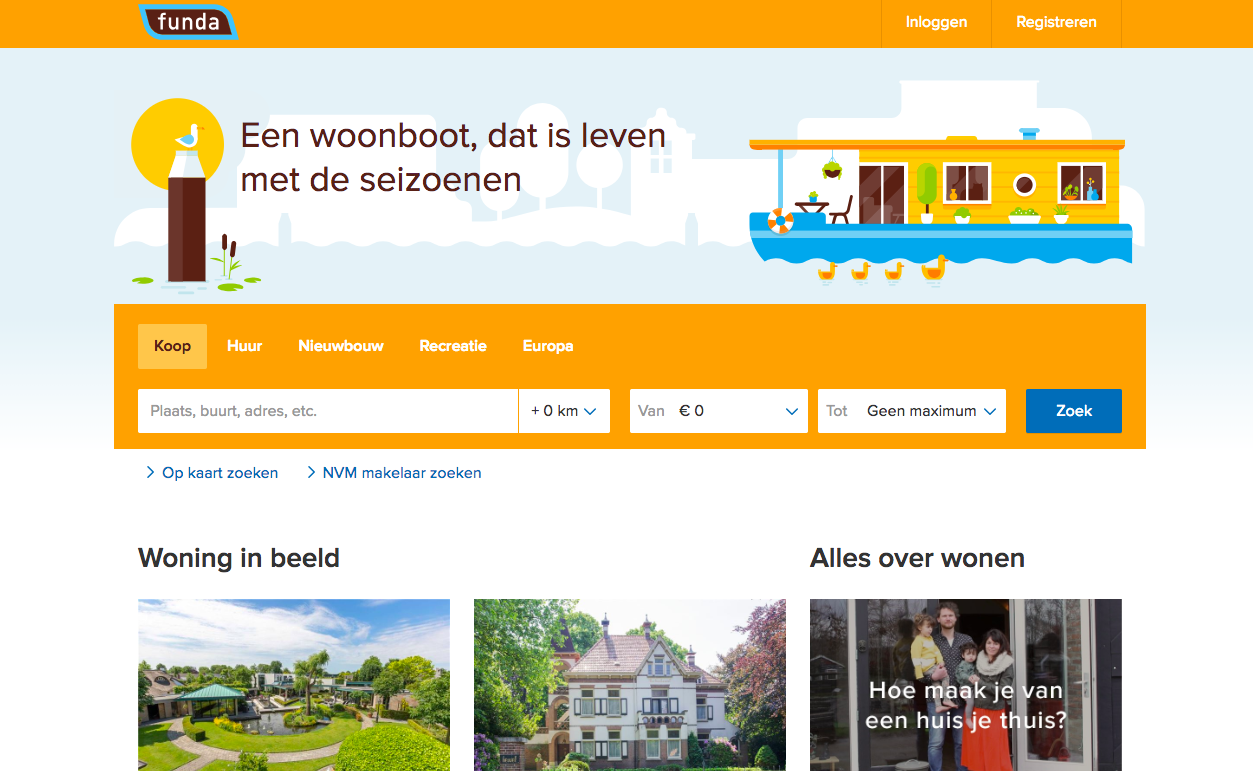Open the garden pond property thumbnail
Screen dimensions: 1253x771
294,685
